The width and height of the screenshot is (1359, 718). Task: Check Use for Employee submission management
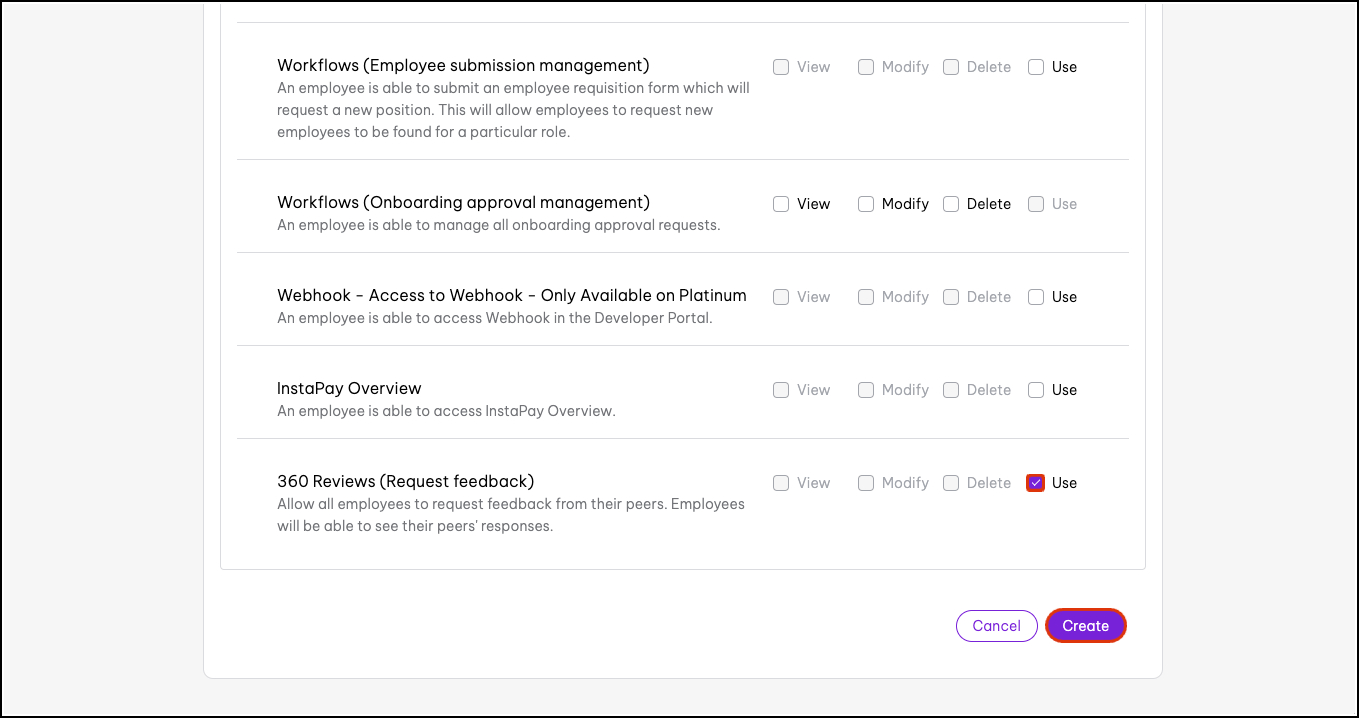point(1036,67)
